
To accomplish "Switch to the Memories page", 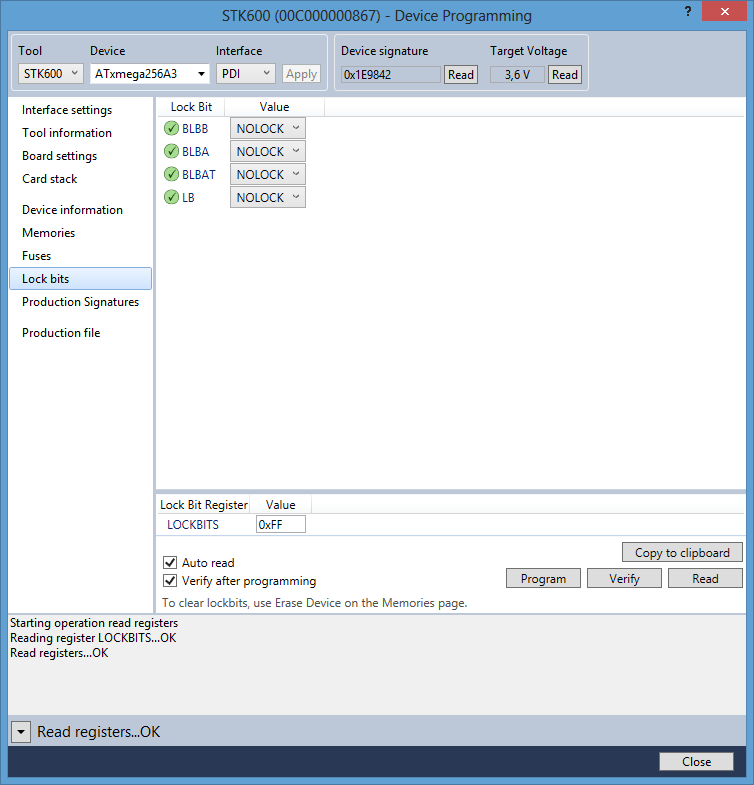I will (x=49, y=233).
